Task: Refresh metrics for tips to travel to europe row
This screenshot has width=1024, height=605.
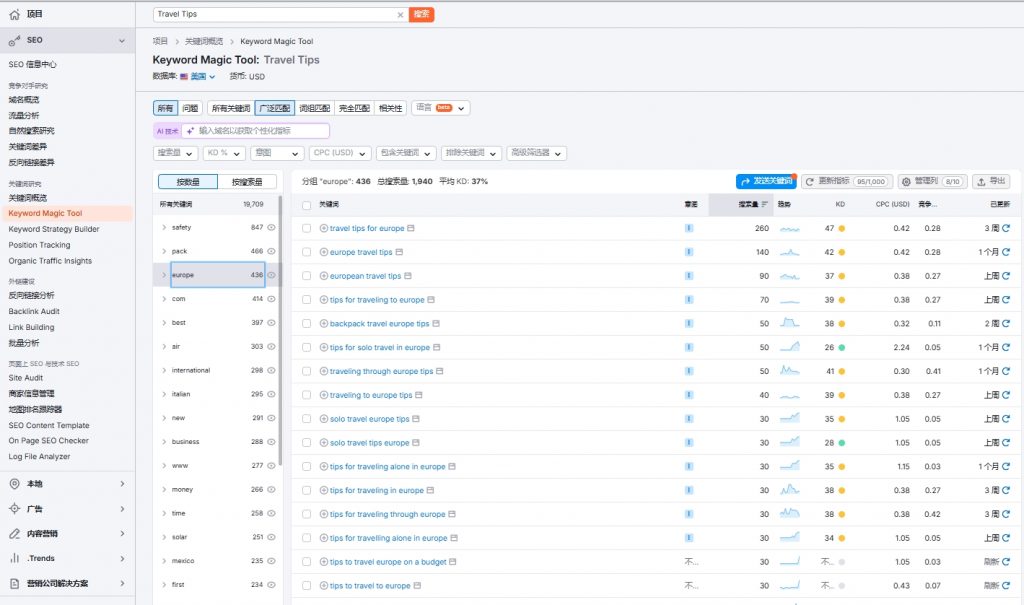Action: coord(1006,585)
